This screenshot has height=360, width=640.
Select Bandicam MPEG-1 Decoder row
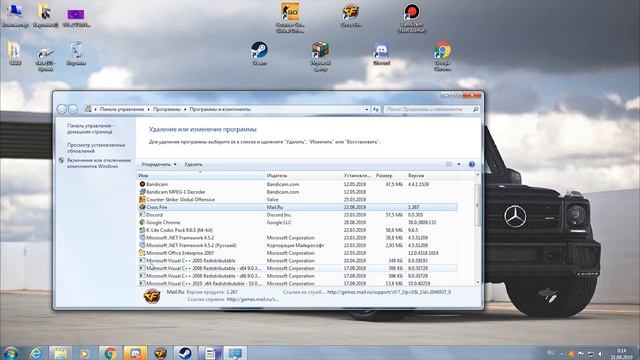click(297, 192)
